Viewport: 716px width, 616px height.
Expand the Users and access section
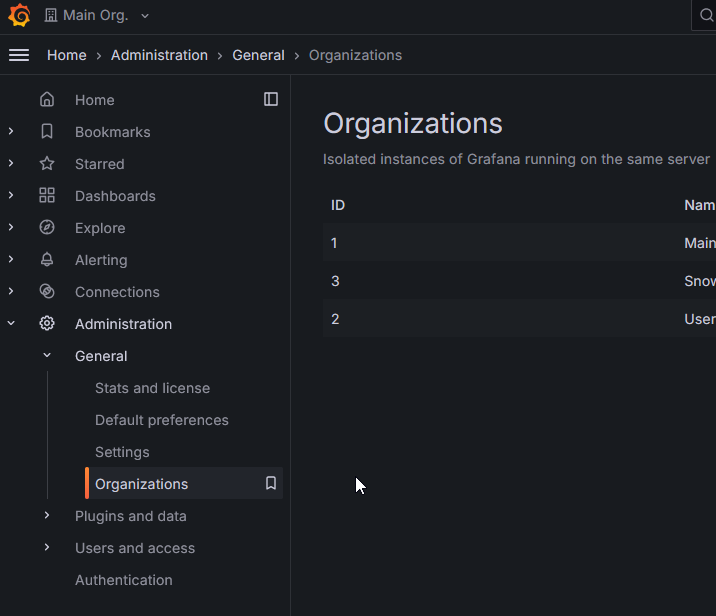pos(47,548)
